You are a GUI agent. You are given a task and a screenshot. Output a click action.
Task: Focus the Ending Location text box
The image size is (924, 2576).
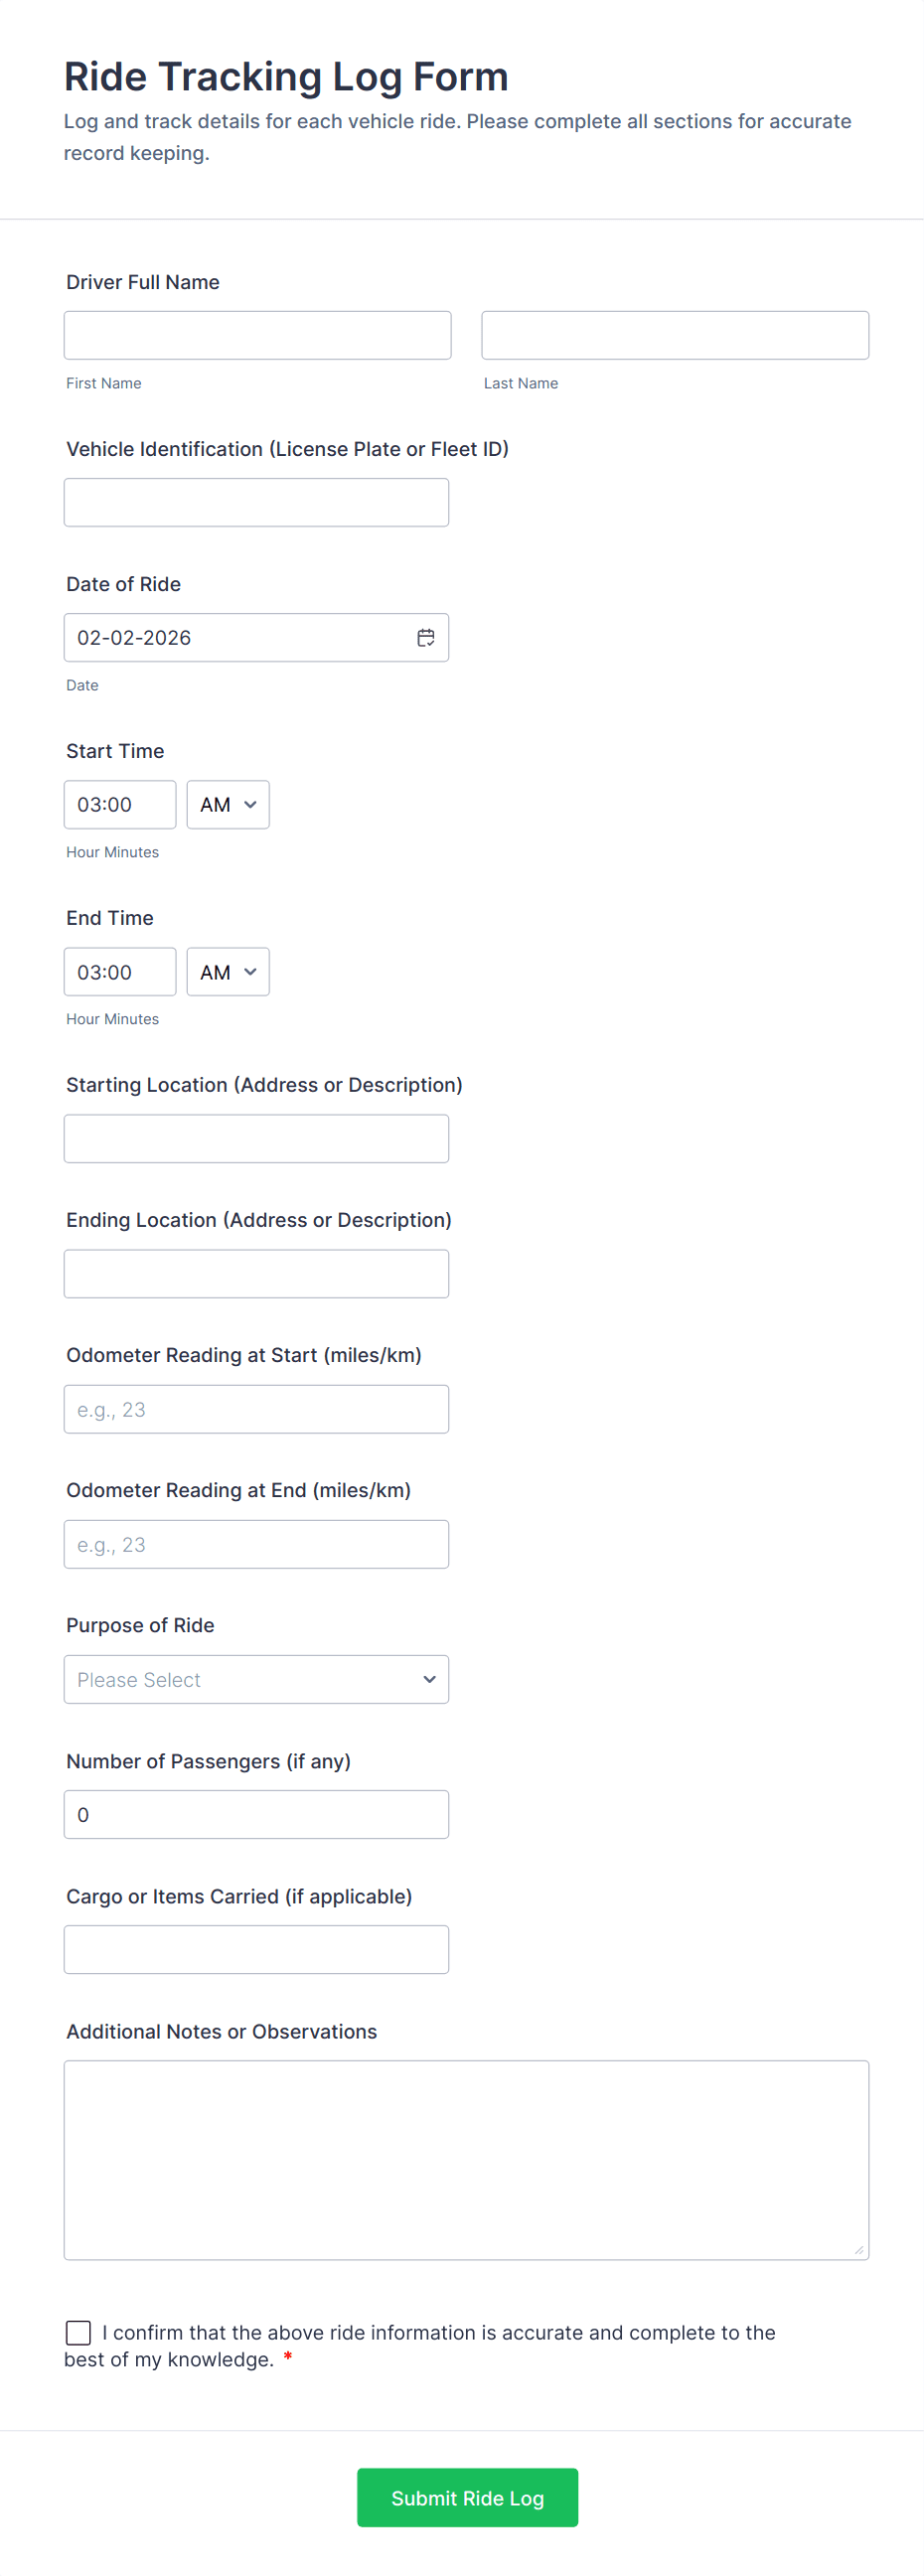(x=256, y=1273)
